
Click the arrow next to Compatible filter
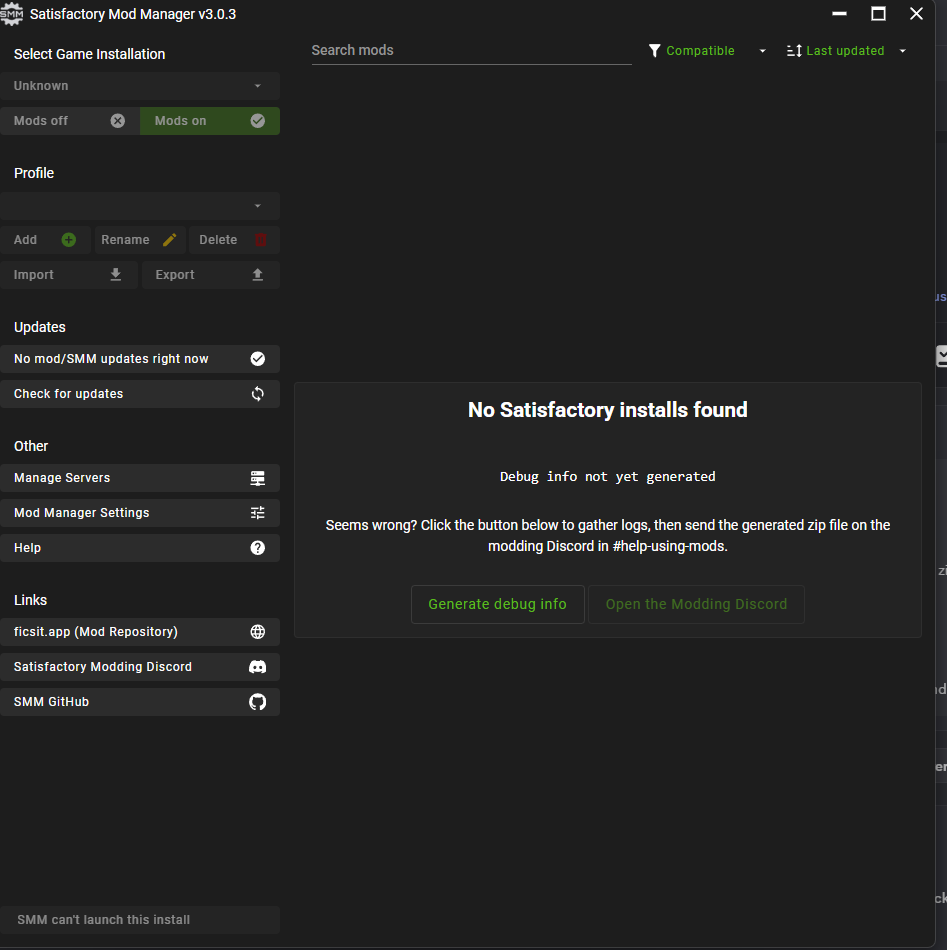(762, 51)
